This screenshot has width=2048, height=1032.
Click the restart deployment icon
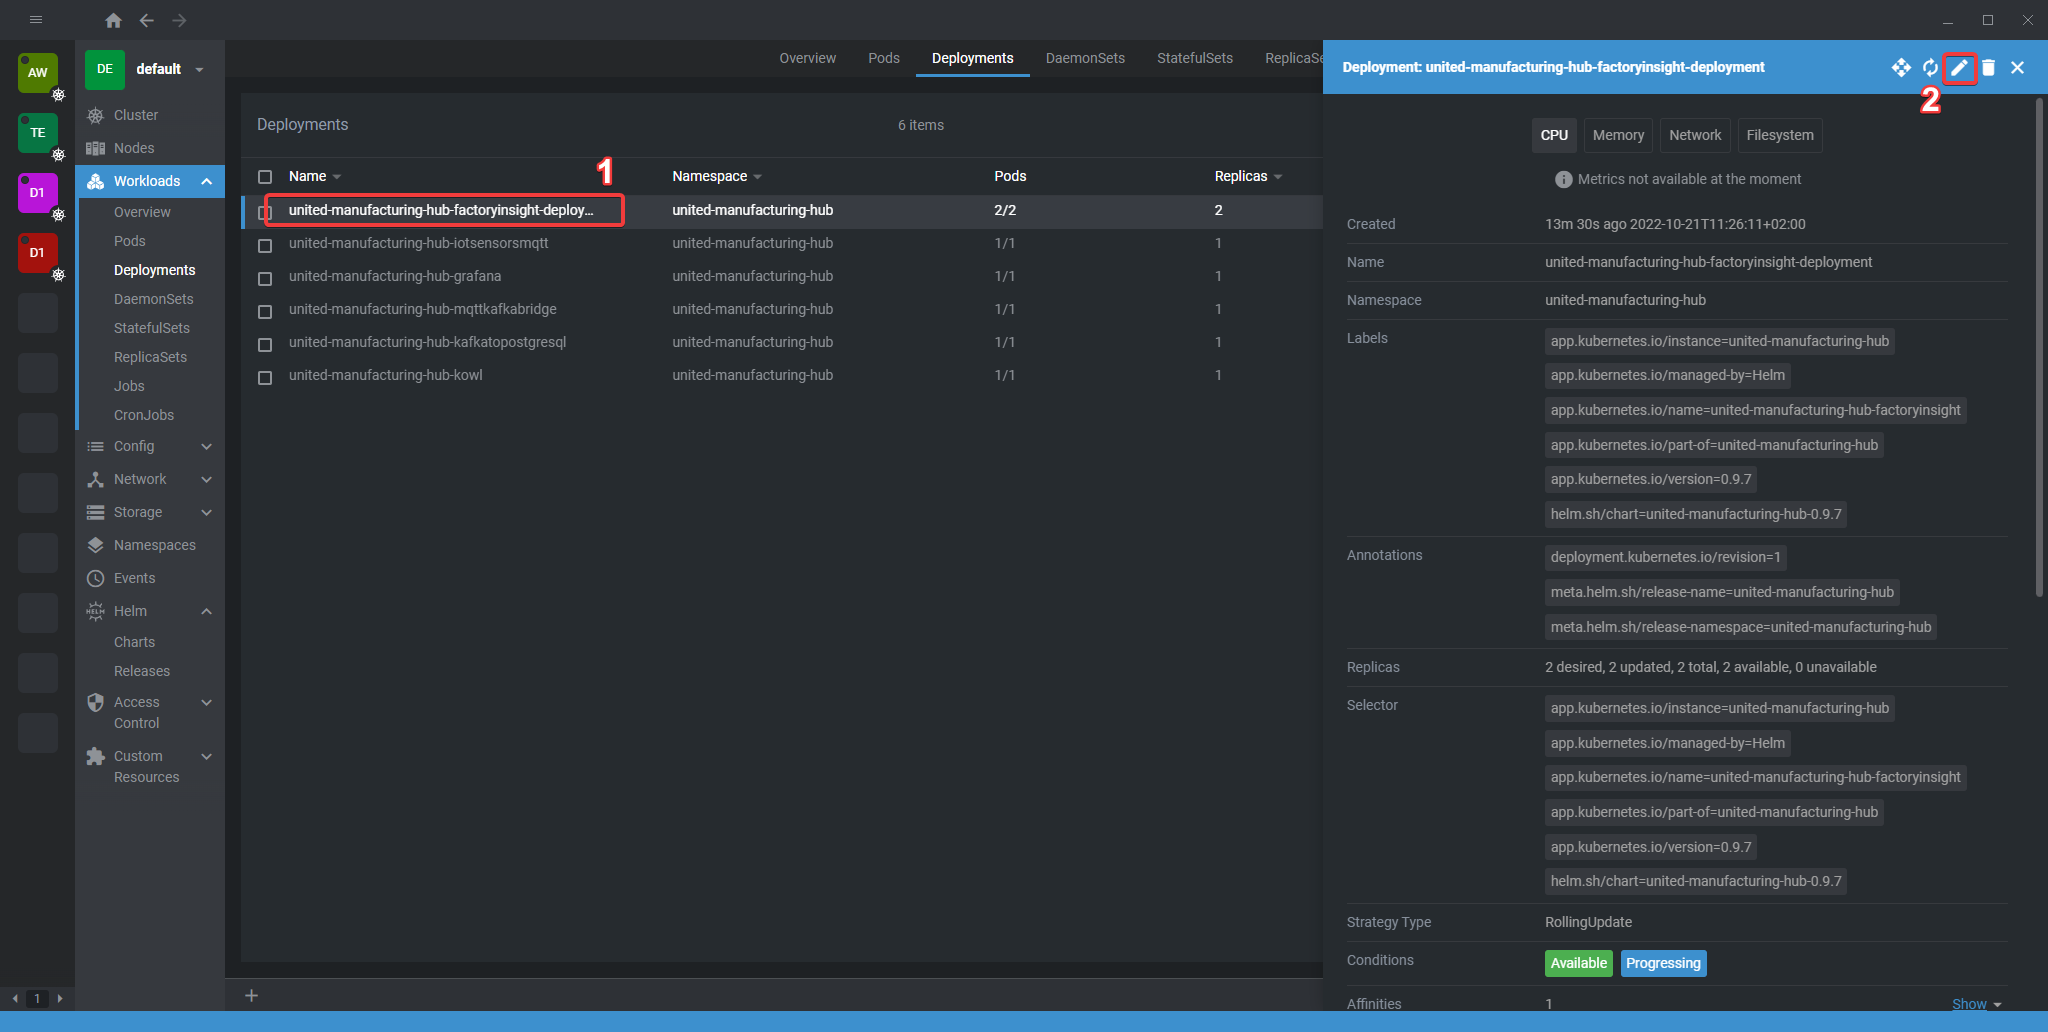[1930, 68]
